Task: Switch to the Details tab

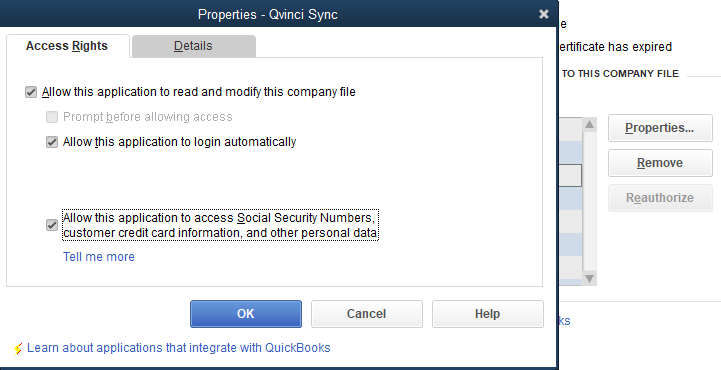Action: (x=193, y=46)
